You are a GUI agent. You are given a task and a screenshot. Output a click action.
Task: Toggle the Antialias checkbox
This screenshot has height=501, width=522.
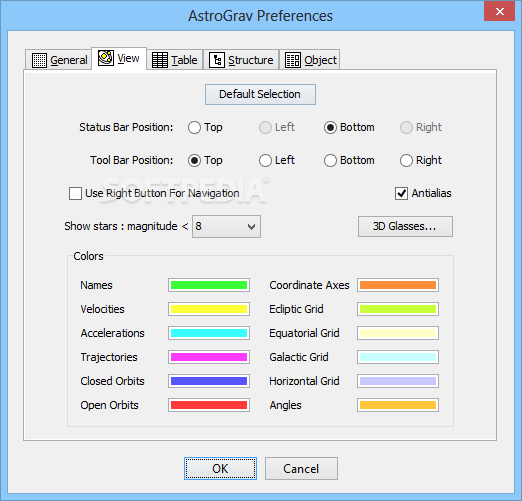401,193
